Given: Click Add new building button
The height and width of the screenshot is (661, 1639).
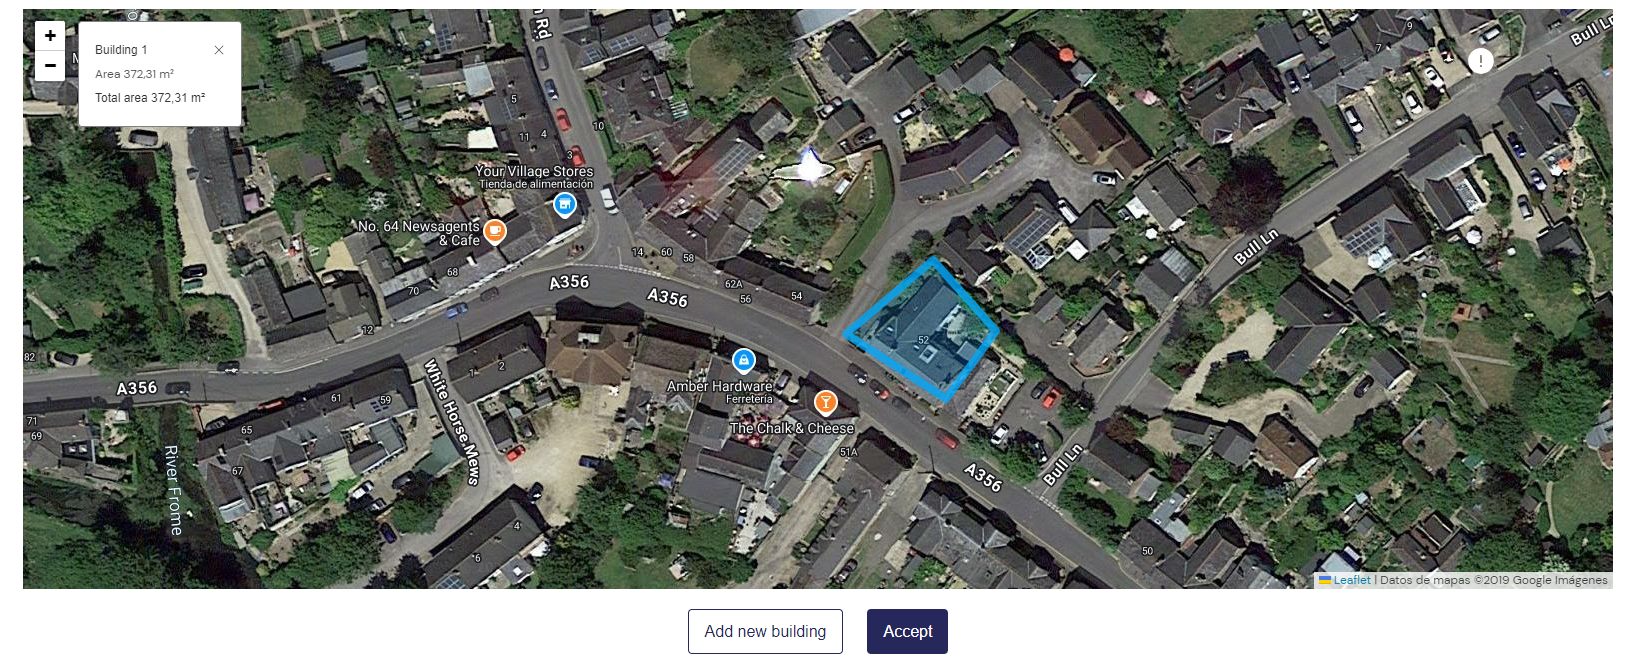Looking at the screenshot, I should point(765,631).
